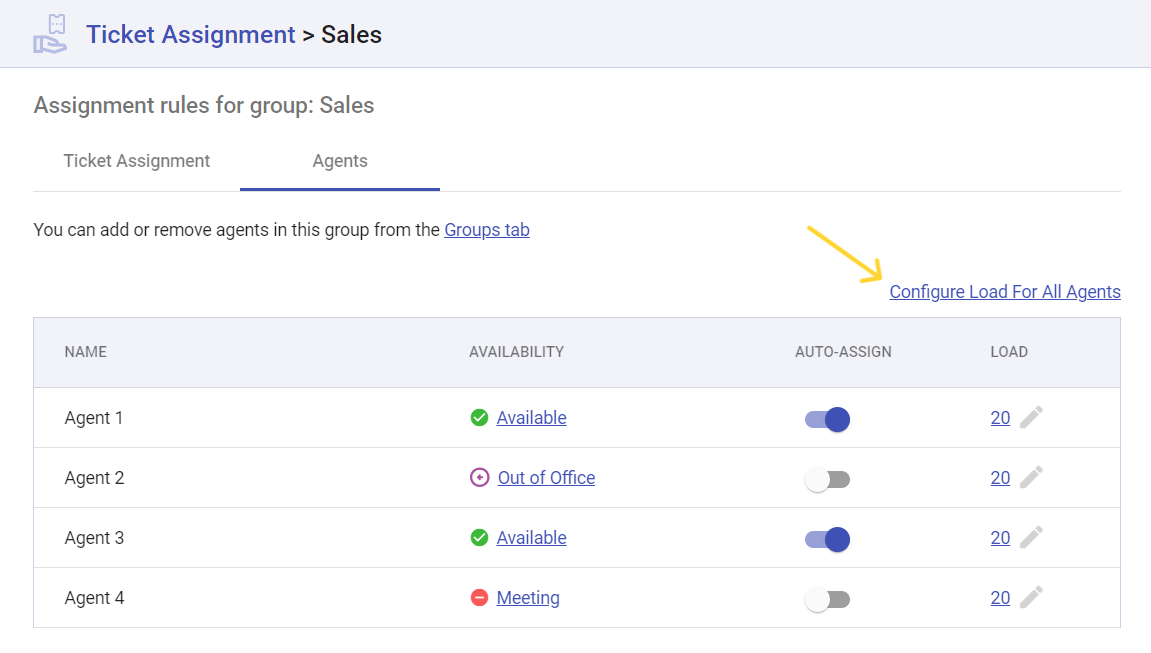The height and width of the screenshot is (653, 1151).
Task: Click red meeting status icon for Agent 4
Action: click(479, 598)
